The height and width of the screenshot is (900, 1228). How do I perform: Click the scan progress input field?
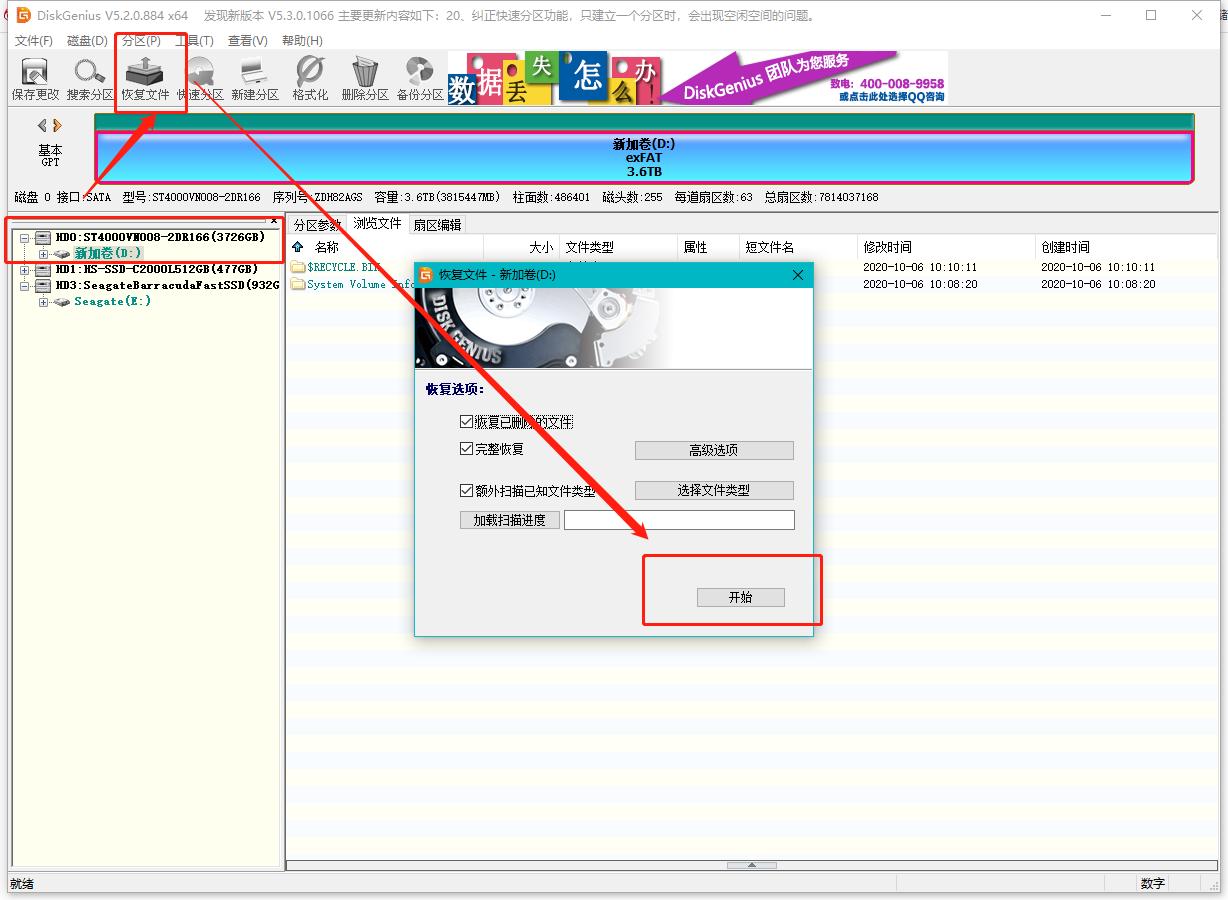click(679, 519)
